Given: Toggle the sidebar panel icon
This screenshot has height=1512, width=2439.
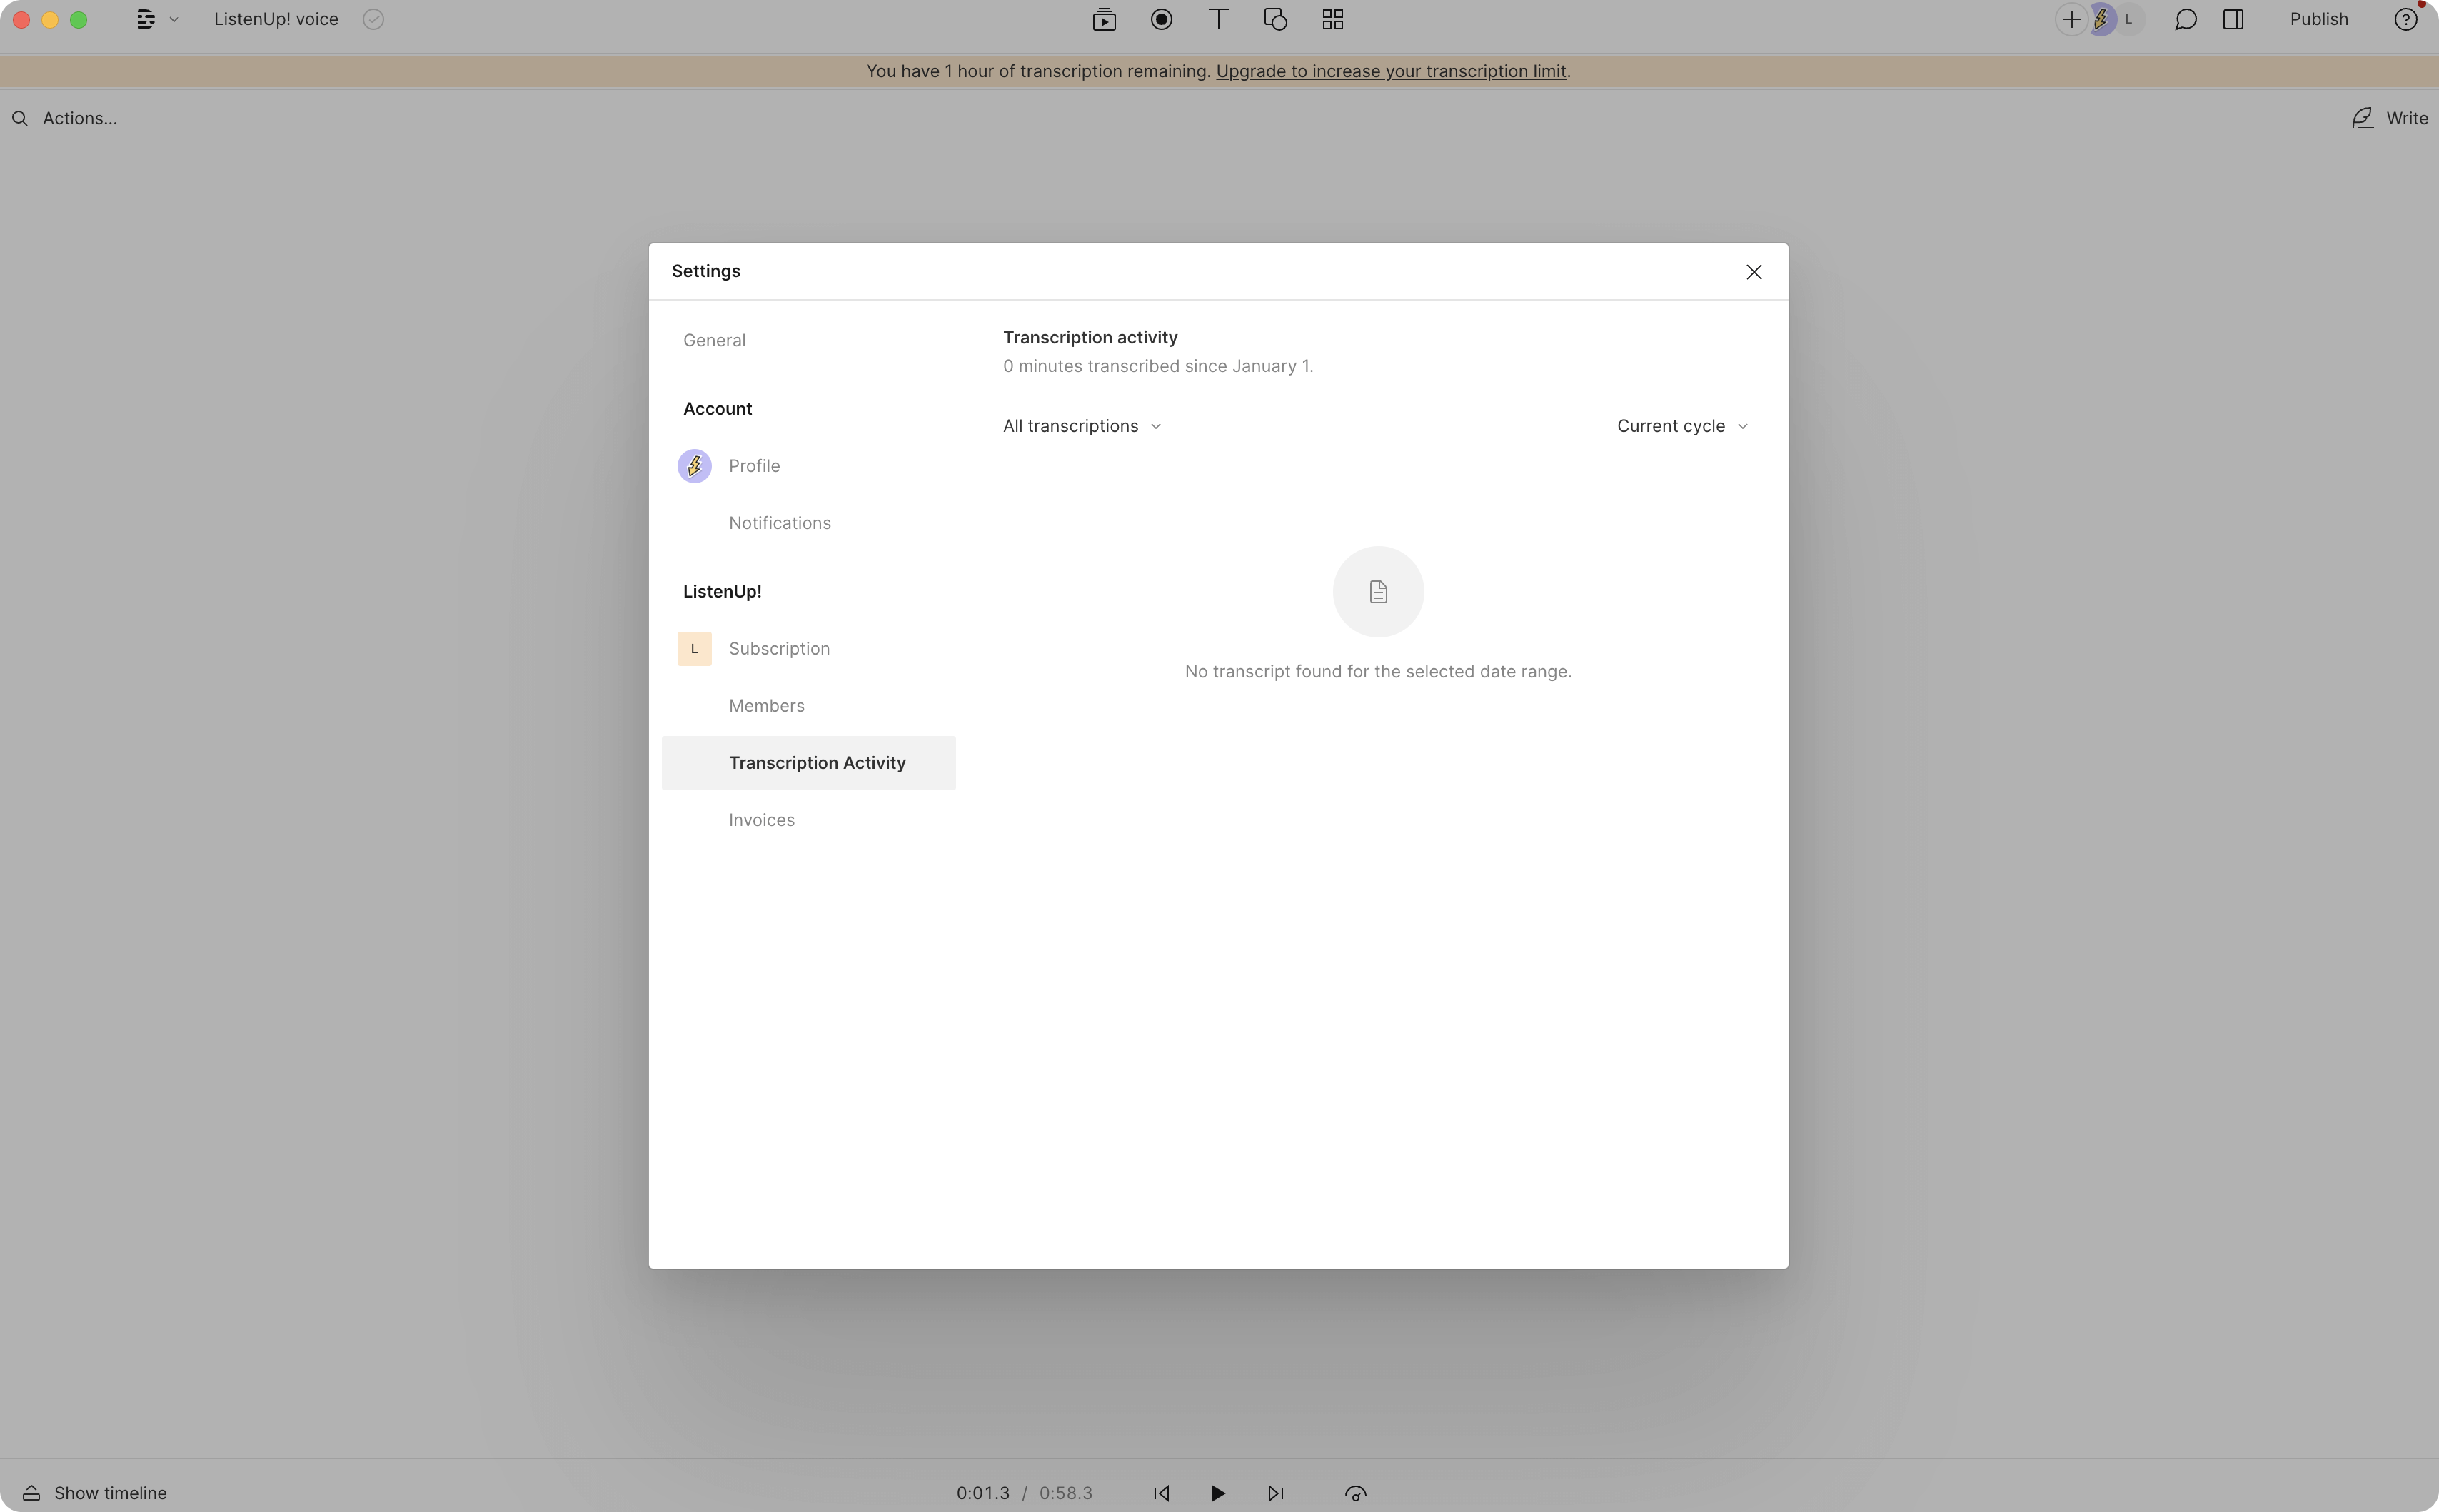Looking at the screenshot, I should click(2233, 19).
